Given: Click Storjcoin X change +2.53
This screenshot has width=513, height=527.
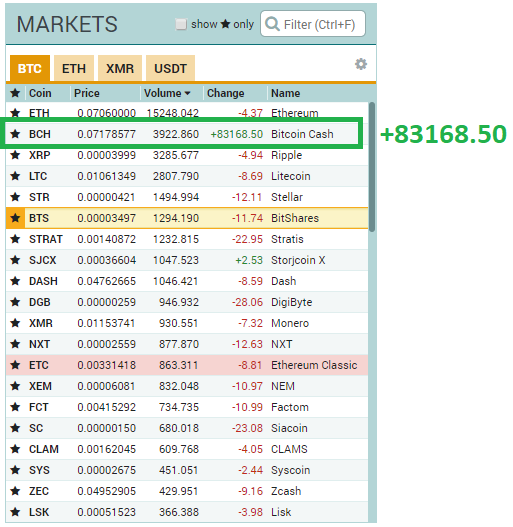Looking at the screenshot, I should pos(249,260).
